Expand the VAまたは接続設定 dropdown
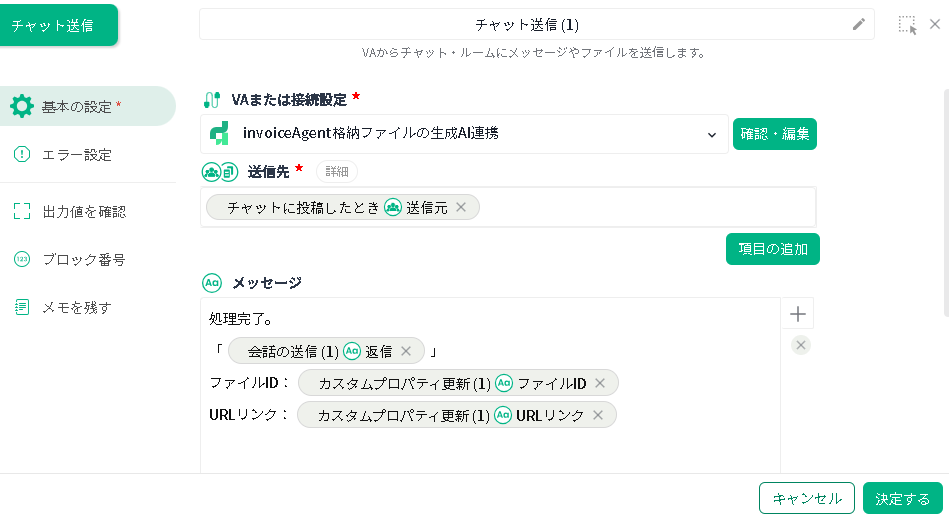949x520 pixels. [712, 134]
